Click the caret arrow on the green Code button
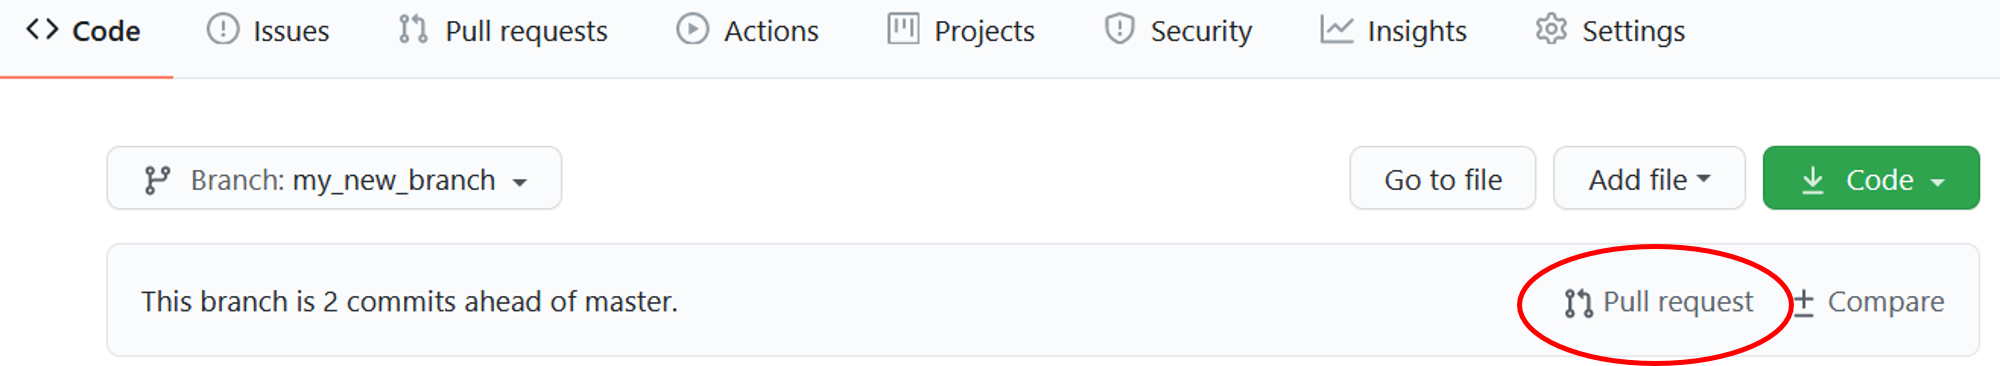 1938,182
